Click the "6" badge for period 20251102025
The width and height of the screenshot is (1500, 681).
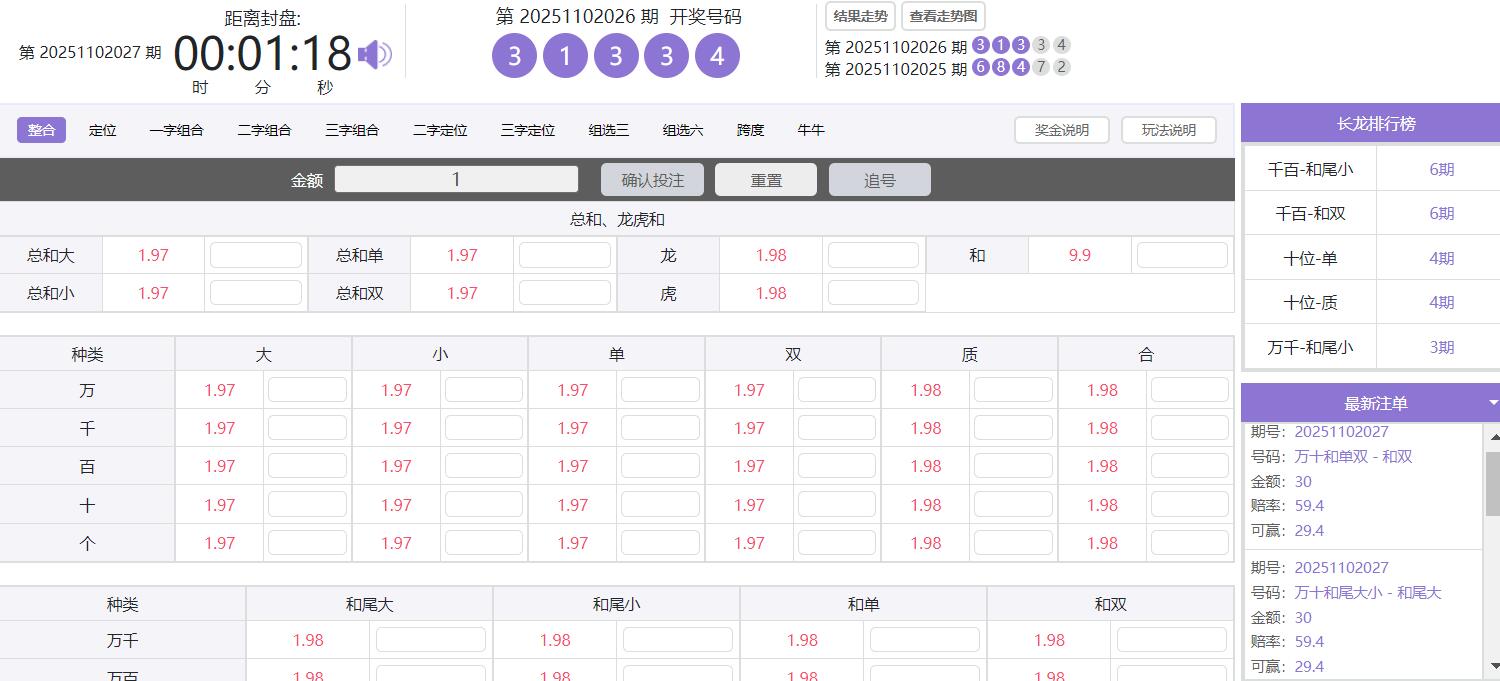pos(981,68)
